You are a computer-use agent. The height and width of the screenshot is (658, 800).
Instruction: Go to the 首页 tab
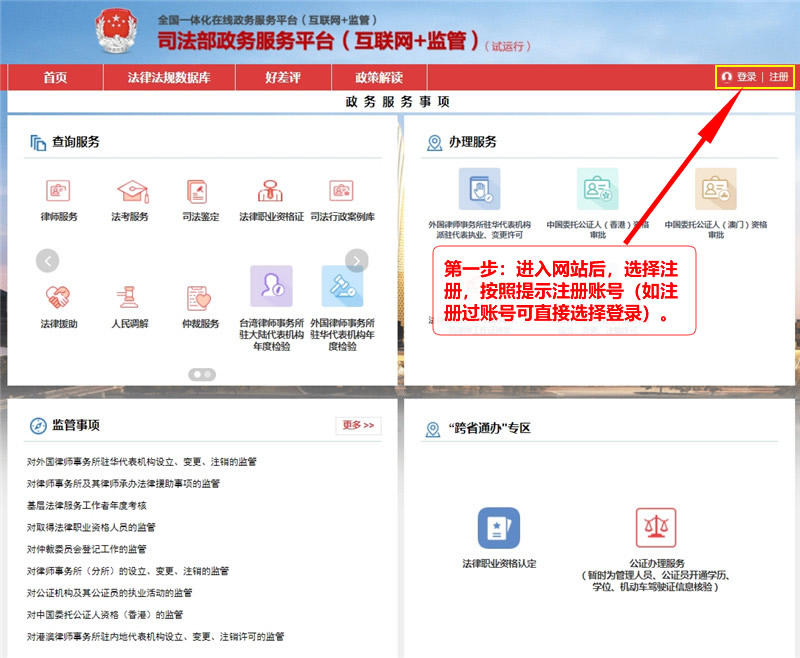[55, 78]
